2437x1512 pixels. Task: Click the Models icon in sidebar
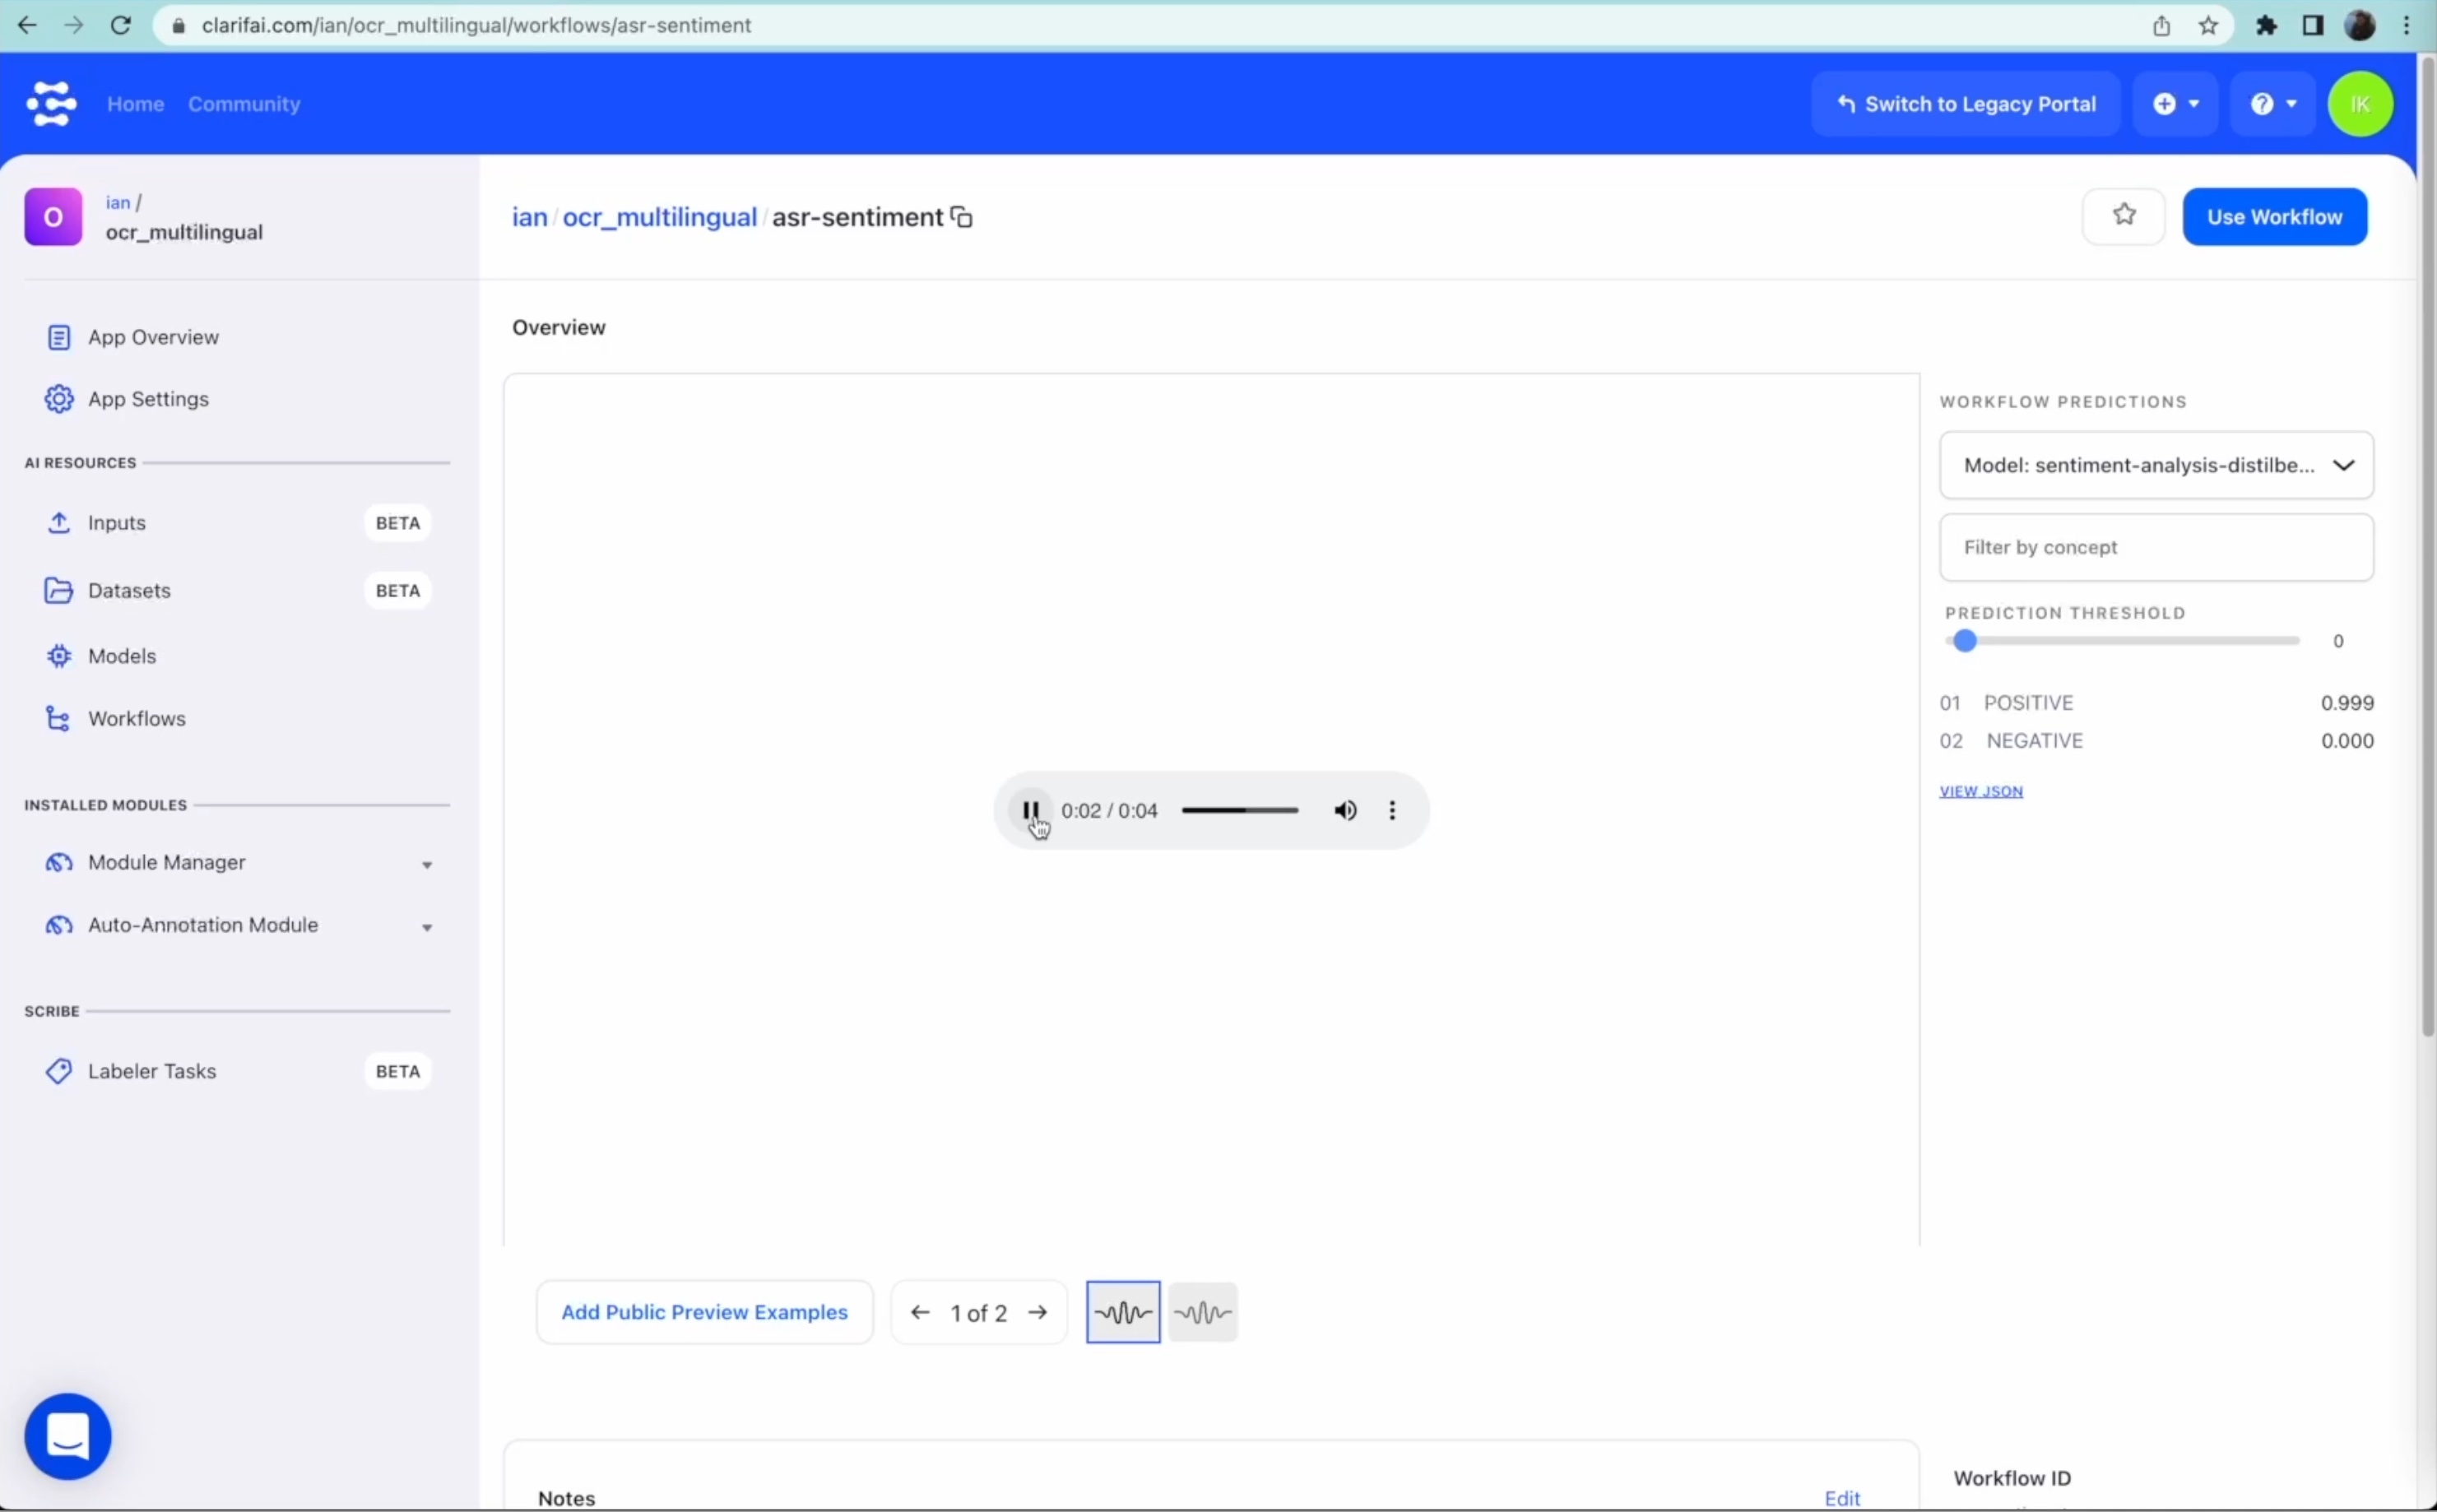(x=59, y=655)
